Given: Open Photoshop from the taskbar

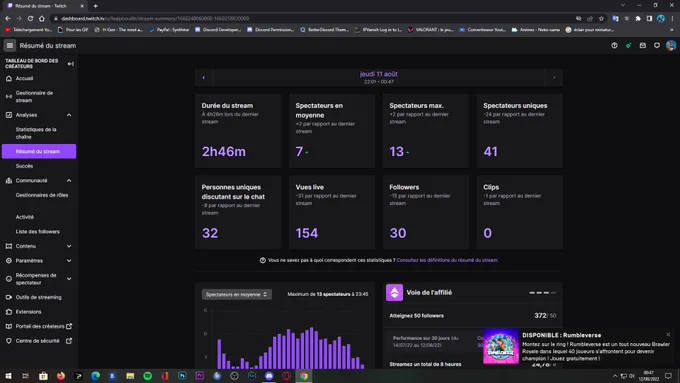Looking at the screenshot, I should (x=182, y=376).
